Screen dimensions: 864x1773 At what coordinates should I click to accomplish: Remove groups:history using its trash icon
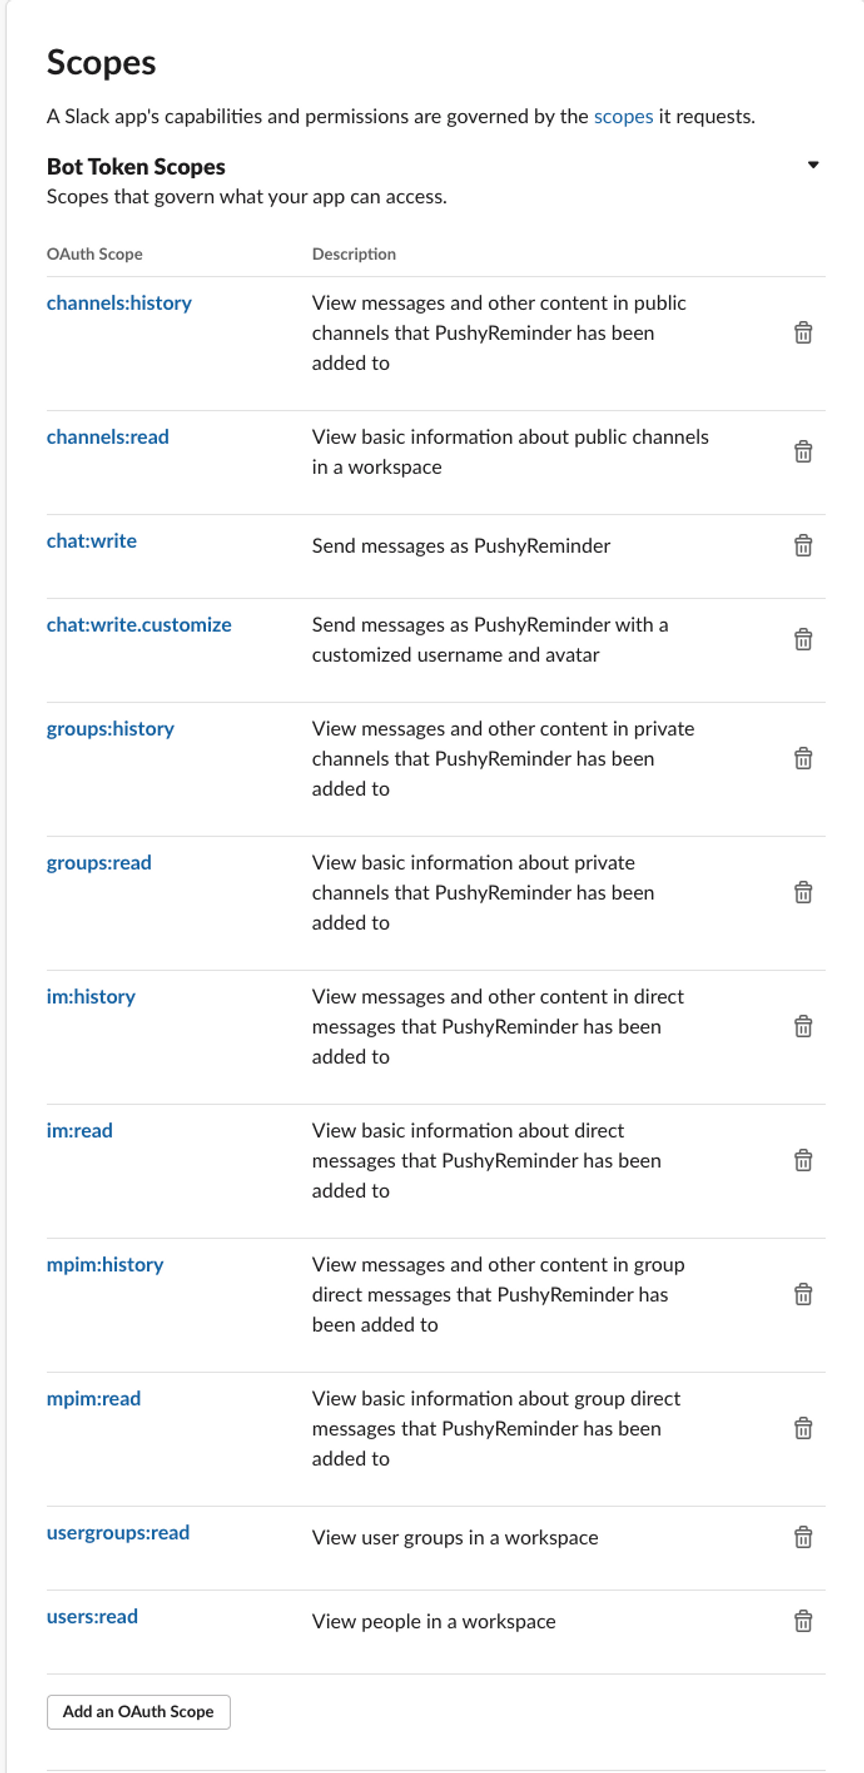click(803, 759)
